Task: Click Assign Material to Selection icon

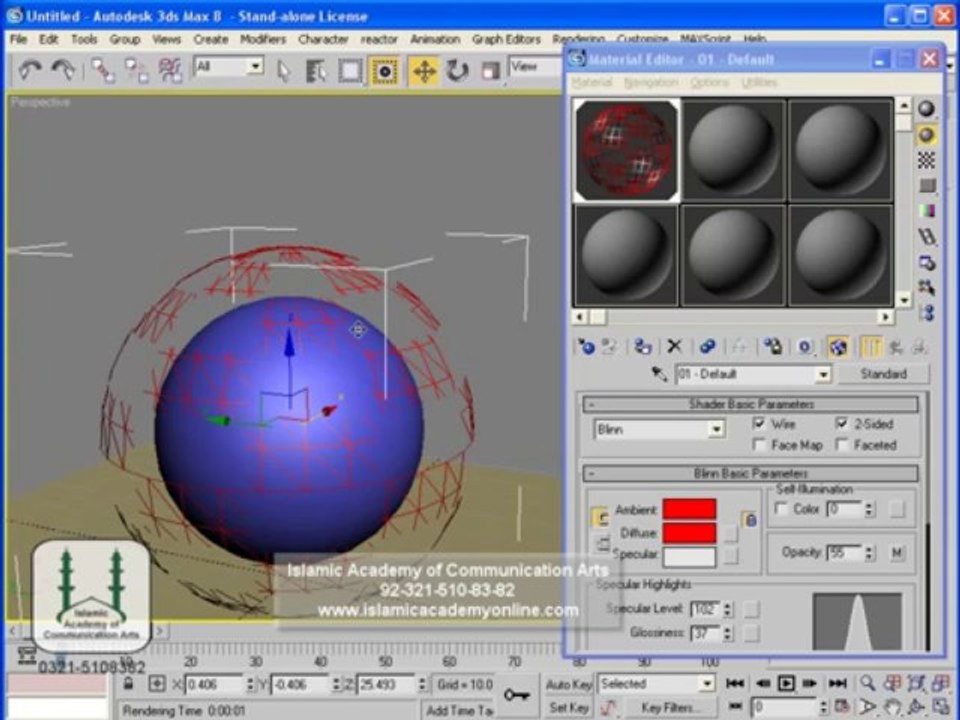Action: [642, 347]
